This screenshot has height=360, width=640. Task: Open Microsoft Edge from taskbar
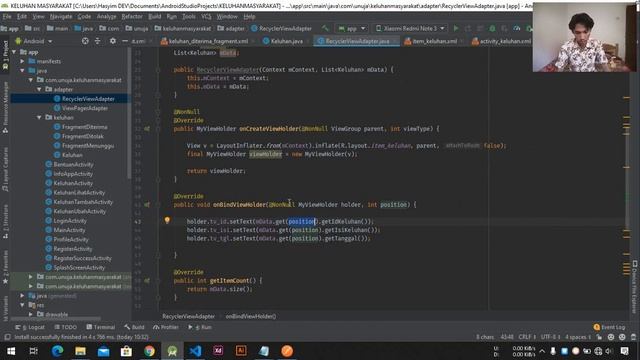click(x=57, y=351)
